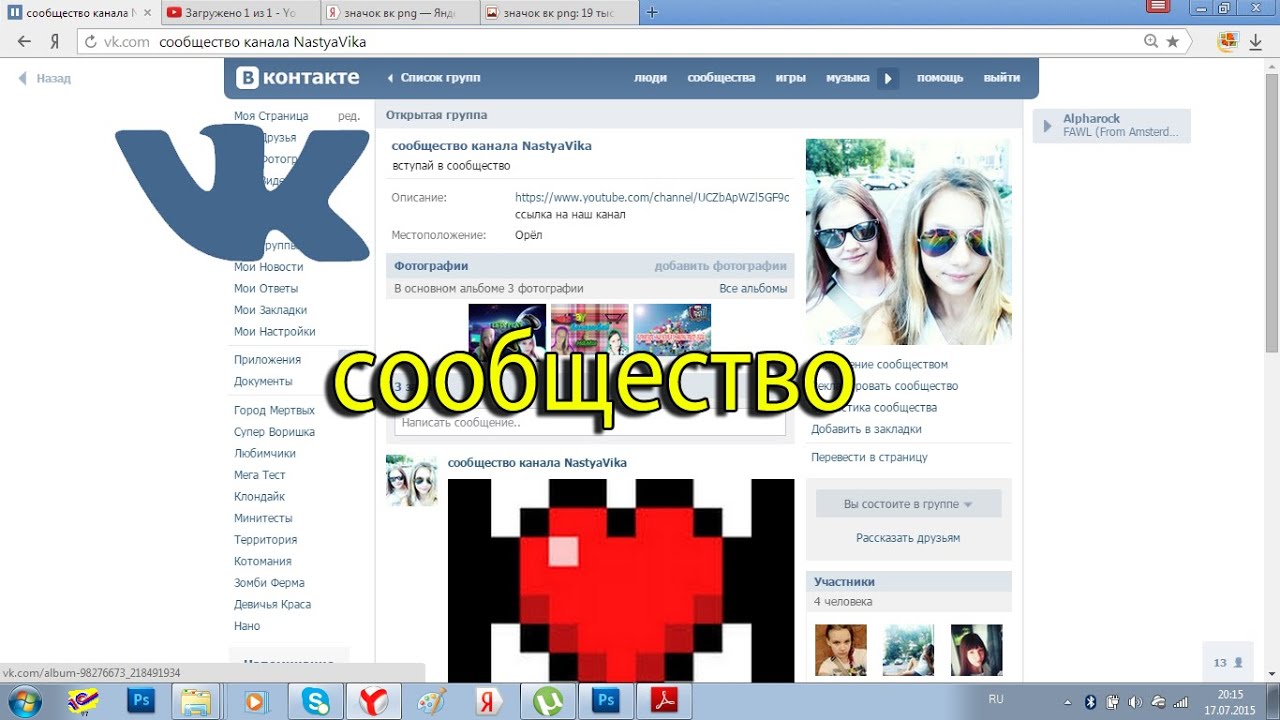1280x720 pixels.
Task: Click the volume icon in the system tray
Action: tap(1137, 701)
